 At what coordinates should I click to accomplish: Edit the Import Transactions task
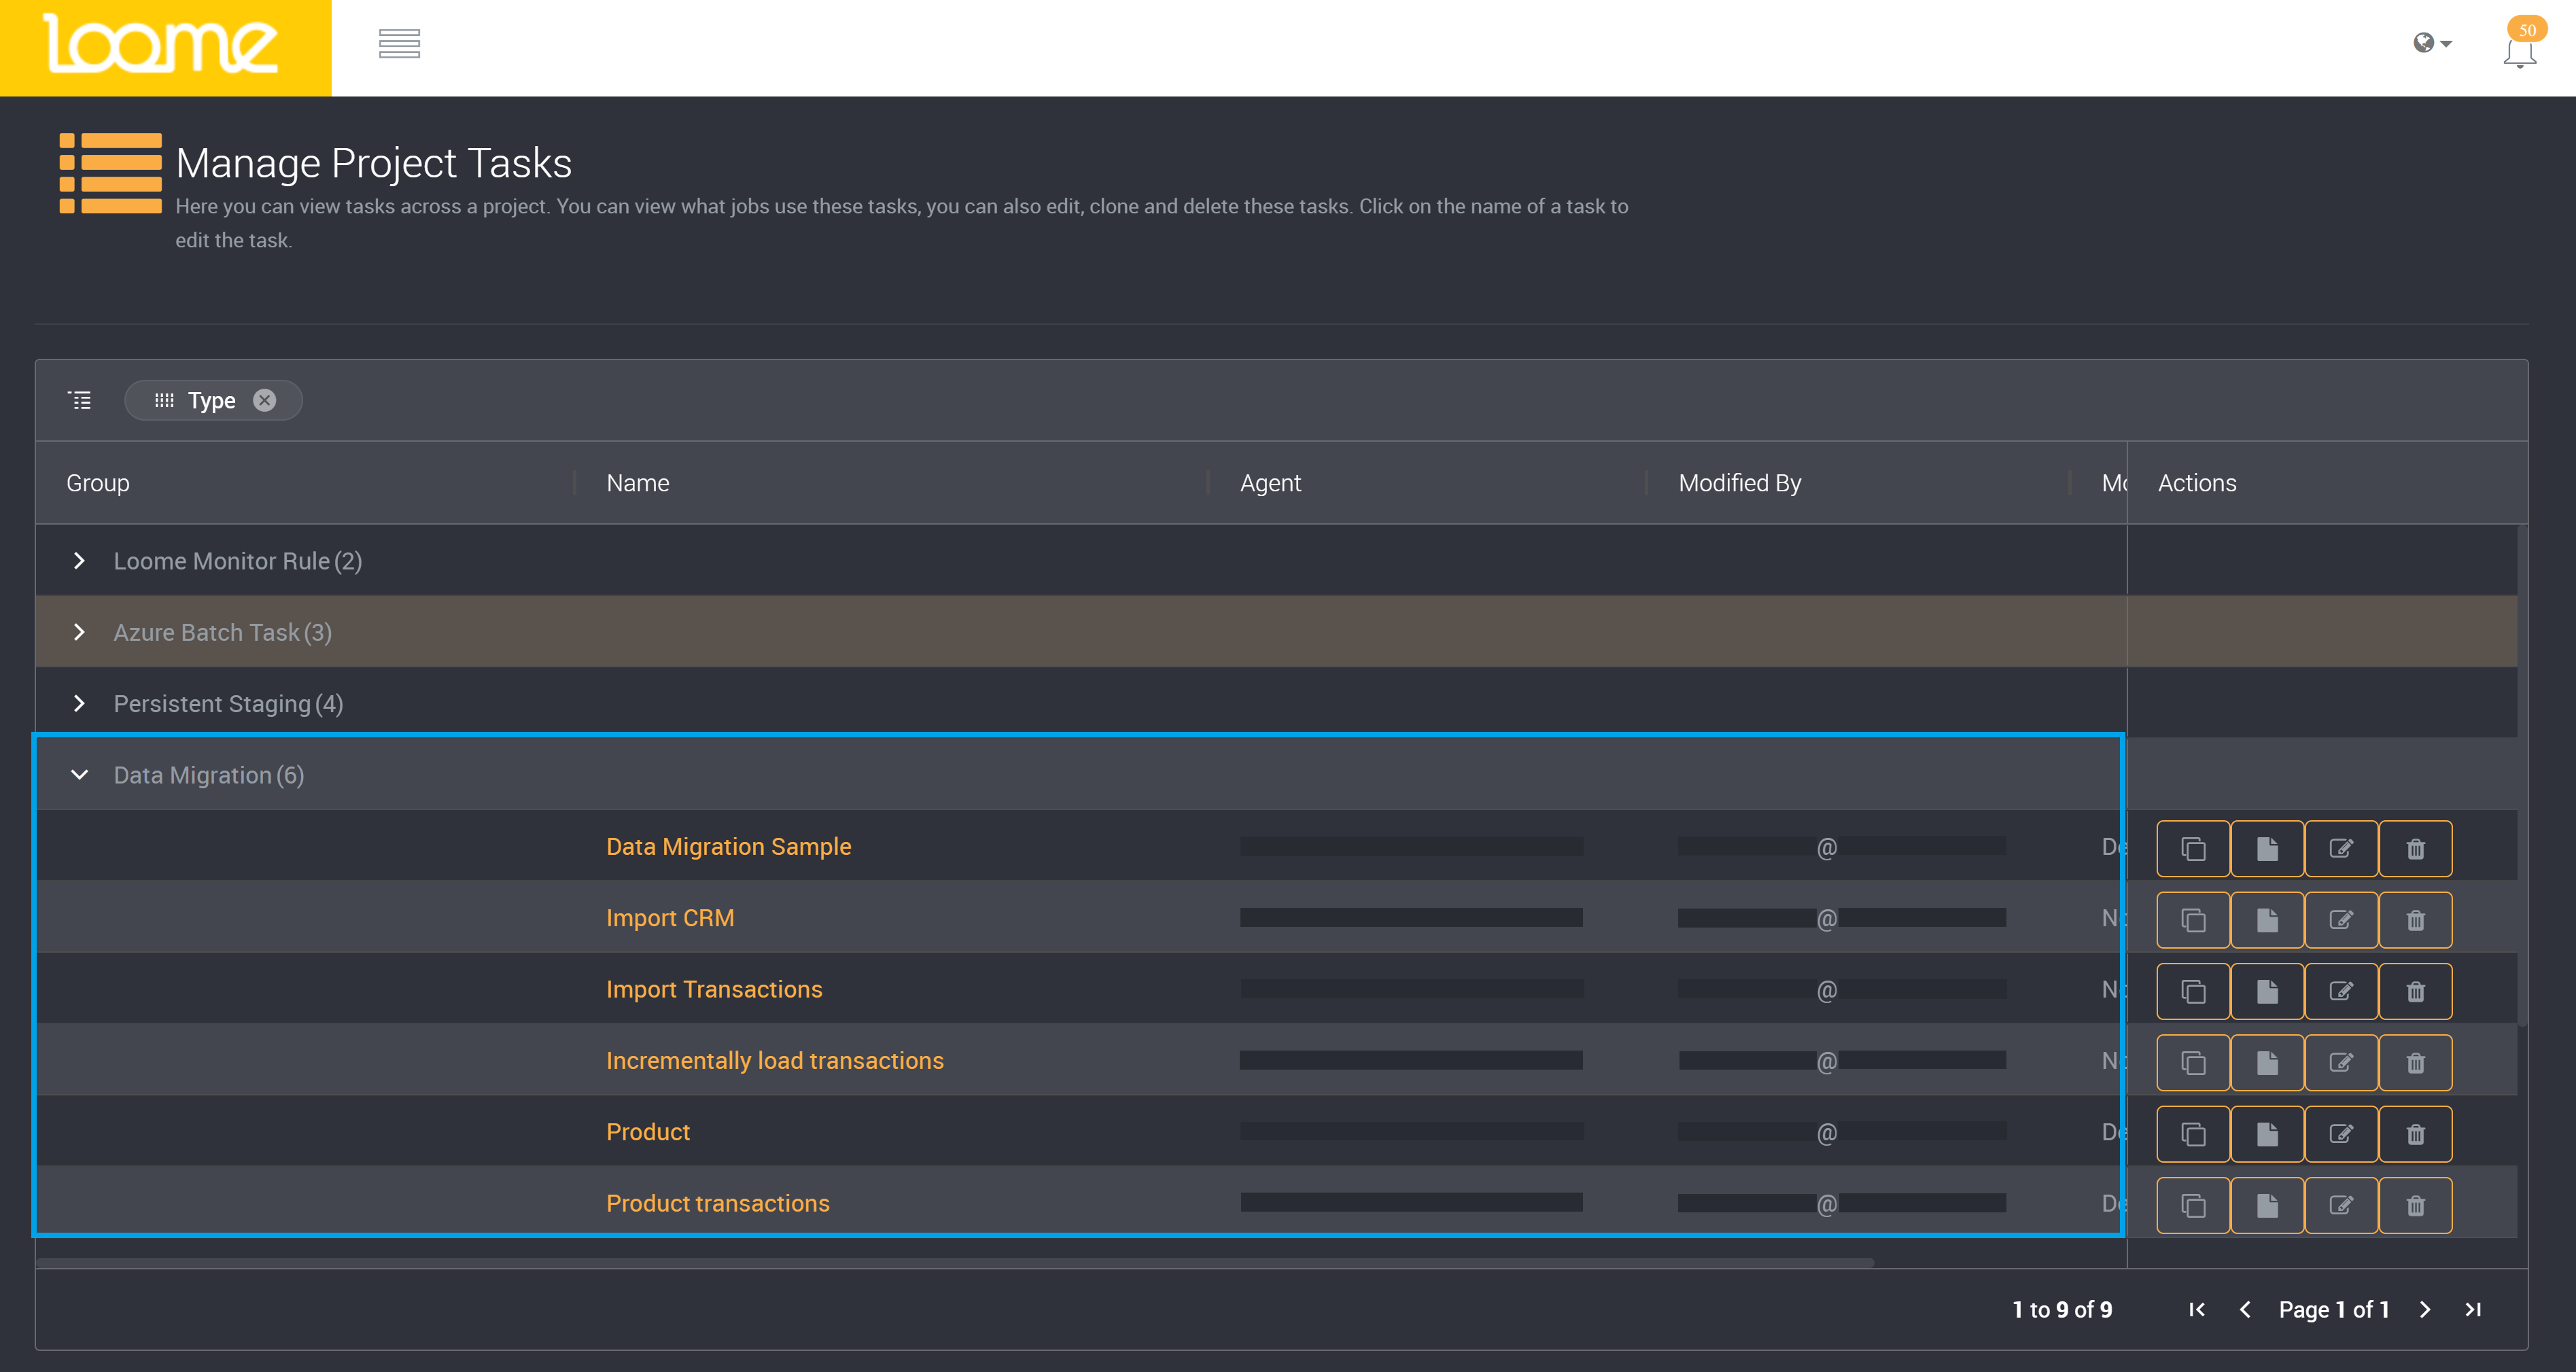pyautogui.click(x=2341, y=991)
